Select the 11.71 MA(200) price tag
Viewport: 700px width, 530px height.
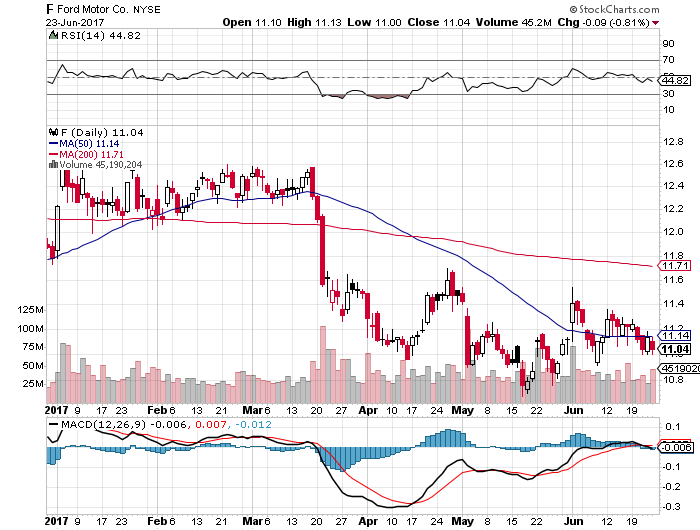tap(674, 266)
